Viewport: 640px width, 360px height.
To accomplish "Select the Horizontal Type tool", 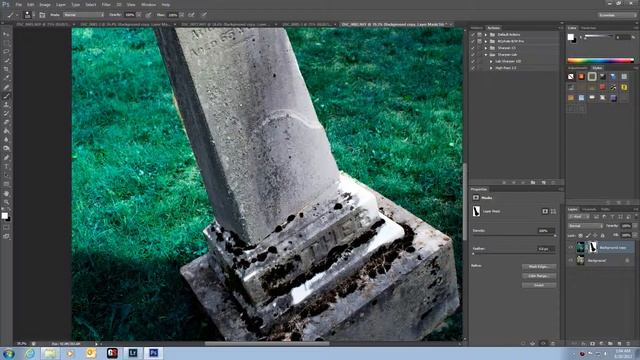I will (6, 167).
